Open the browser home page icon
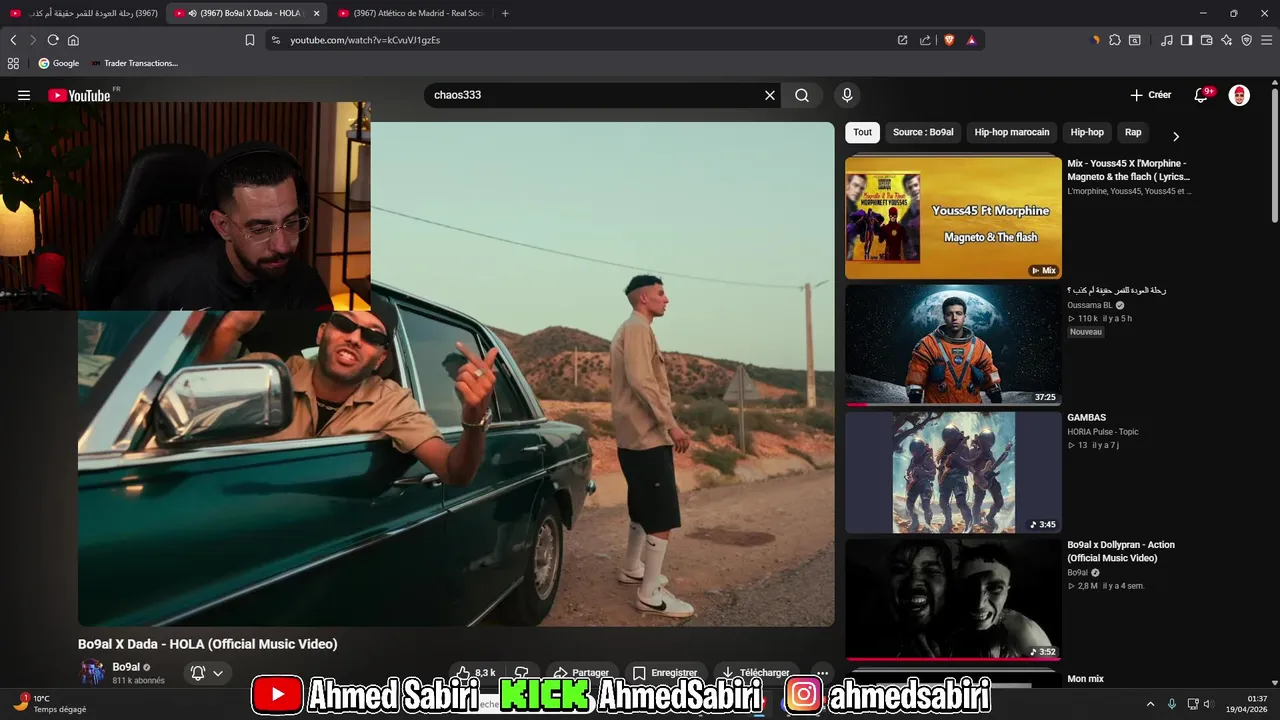 pyautogui.click(x=73, y=40)
